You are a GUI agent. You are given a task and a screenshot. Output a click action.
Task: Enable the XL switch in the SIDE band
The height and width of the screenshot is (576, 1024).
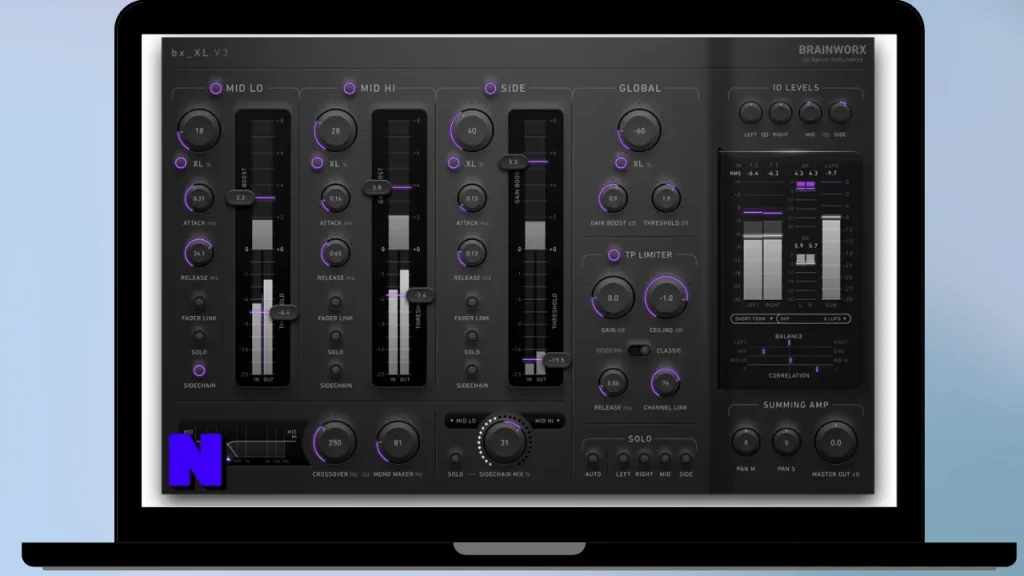pos(454,163)
